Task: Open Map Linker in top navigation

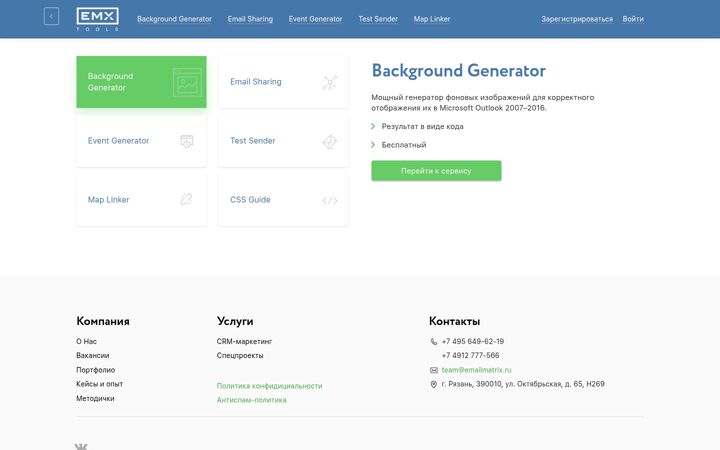Action: pyautogui.click(x=432, y=19)
